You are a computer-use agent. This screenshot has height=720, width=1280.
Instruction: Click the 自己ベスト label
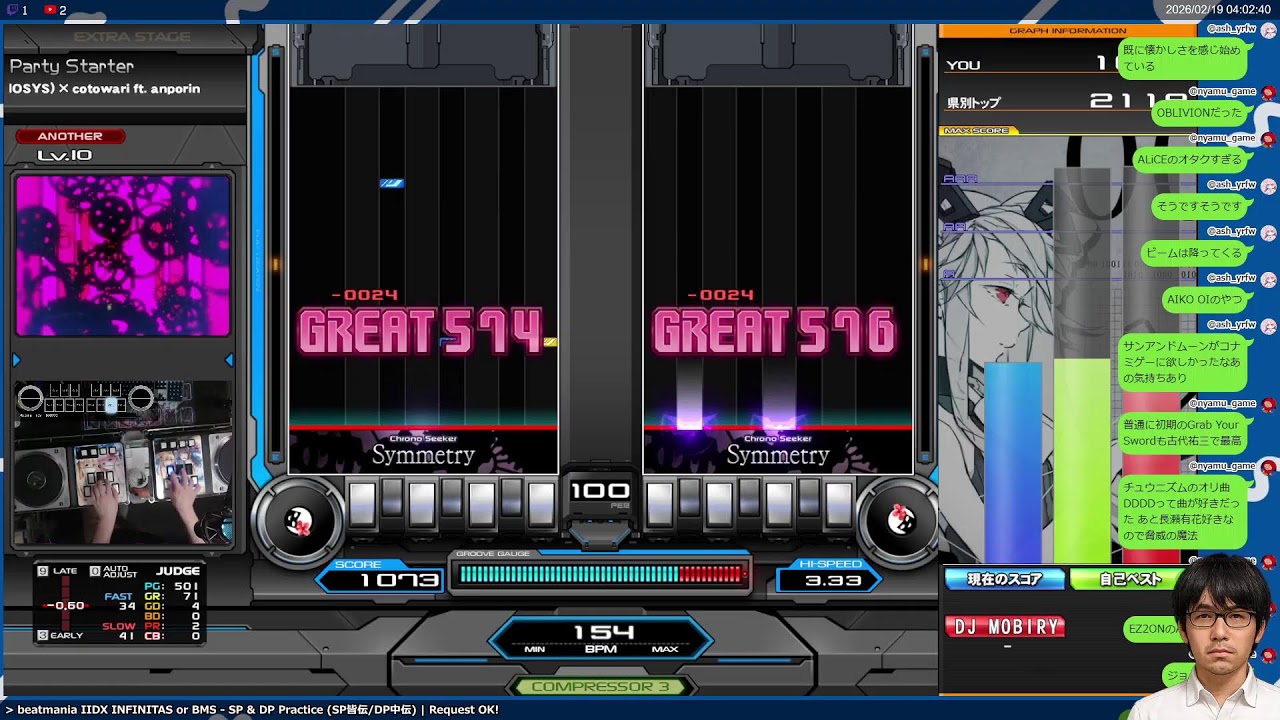1130,579
